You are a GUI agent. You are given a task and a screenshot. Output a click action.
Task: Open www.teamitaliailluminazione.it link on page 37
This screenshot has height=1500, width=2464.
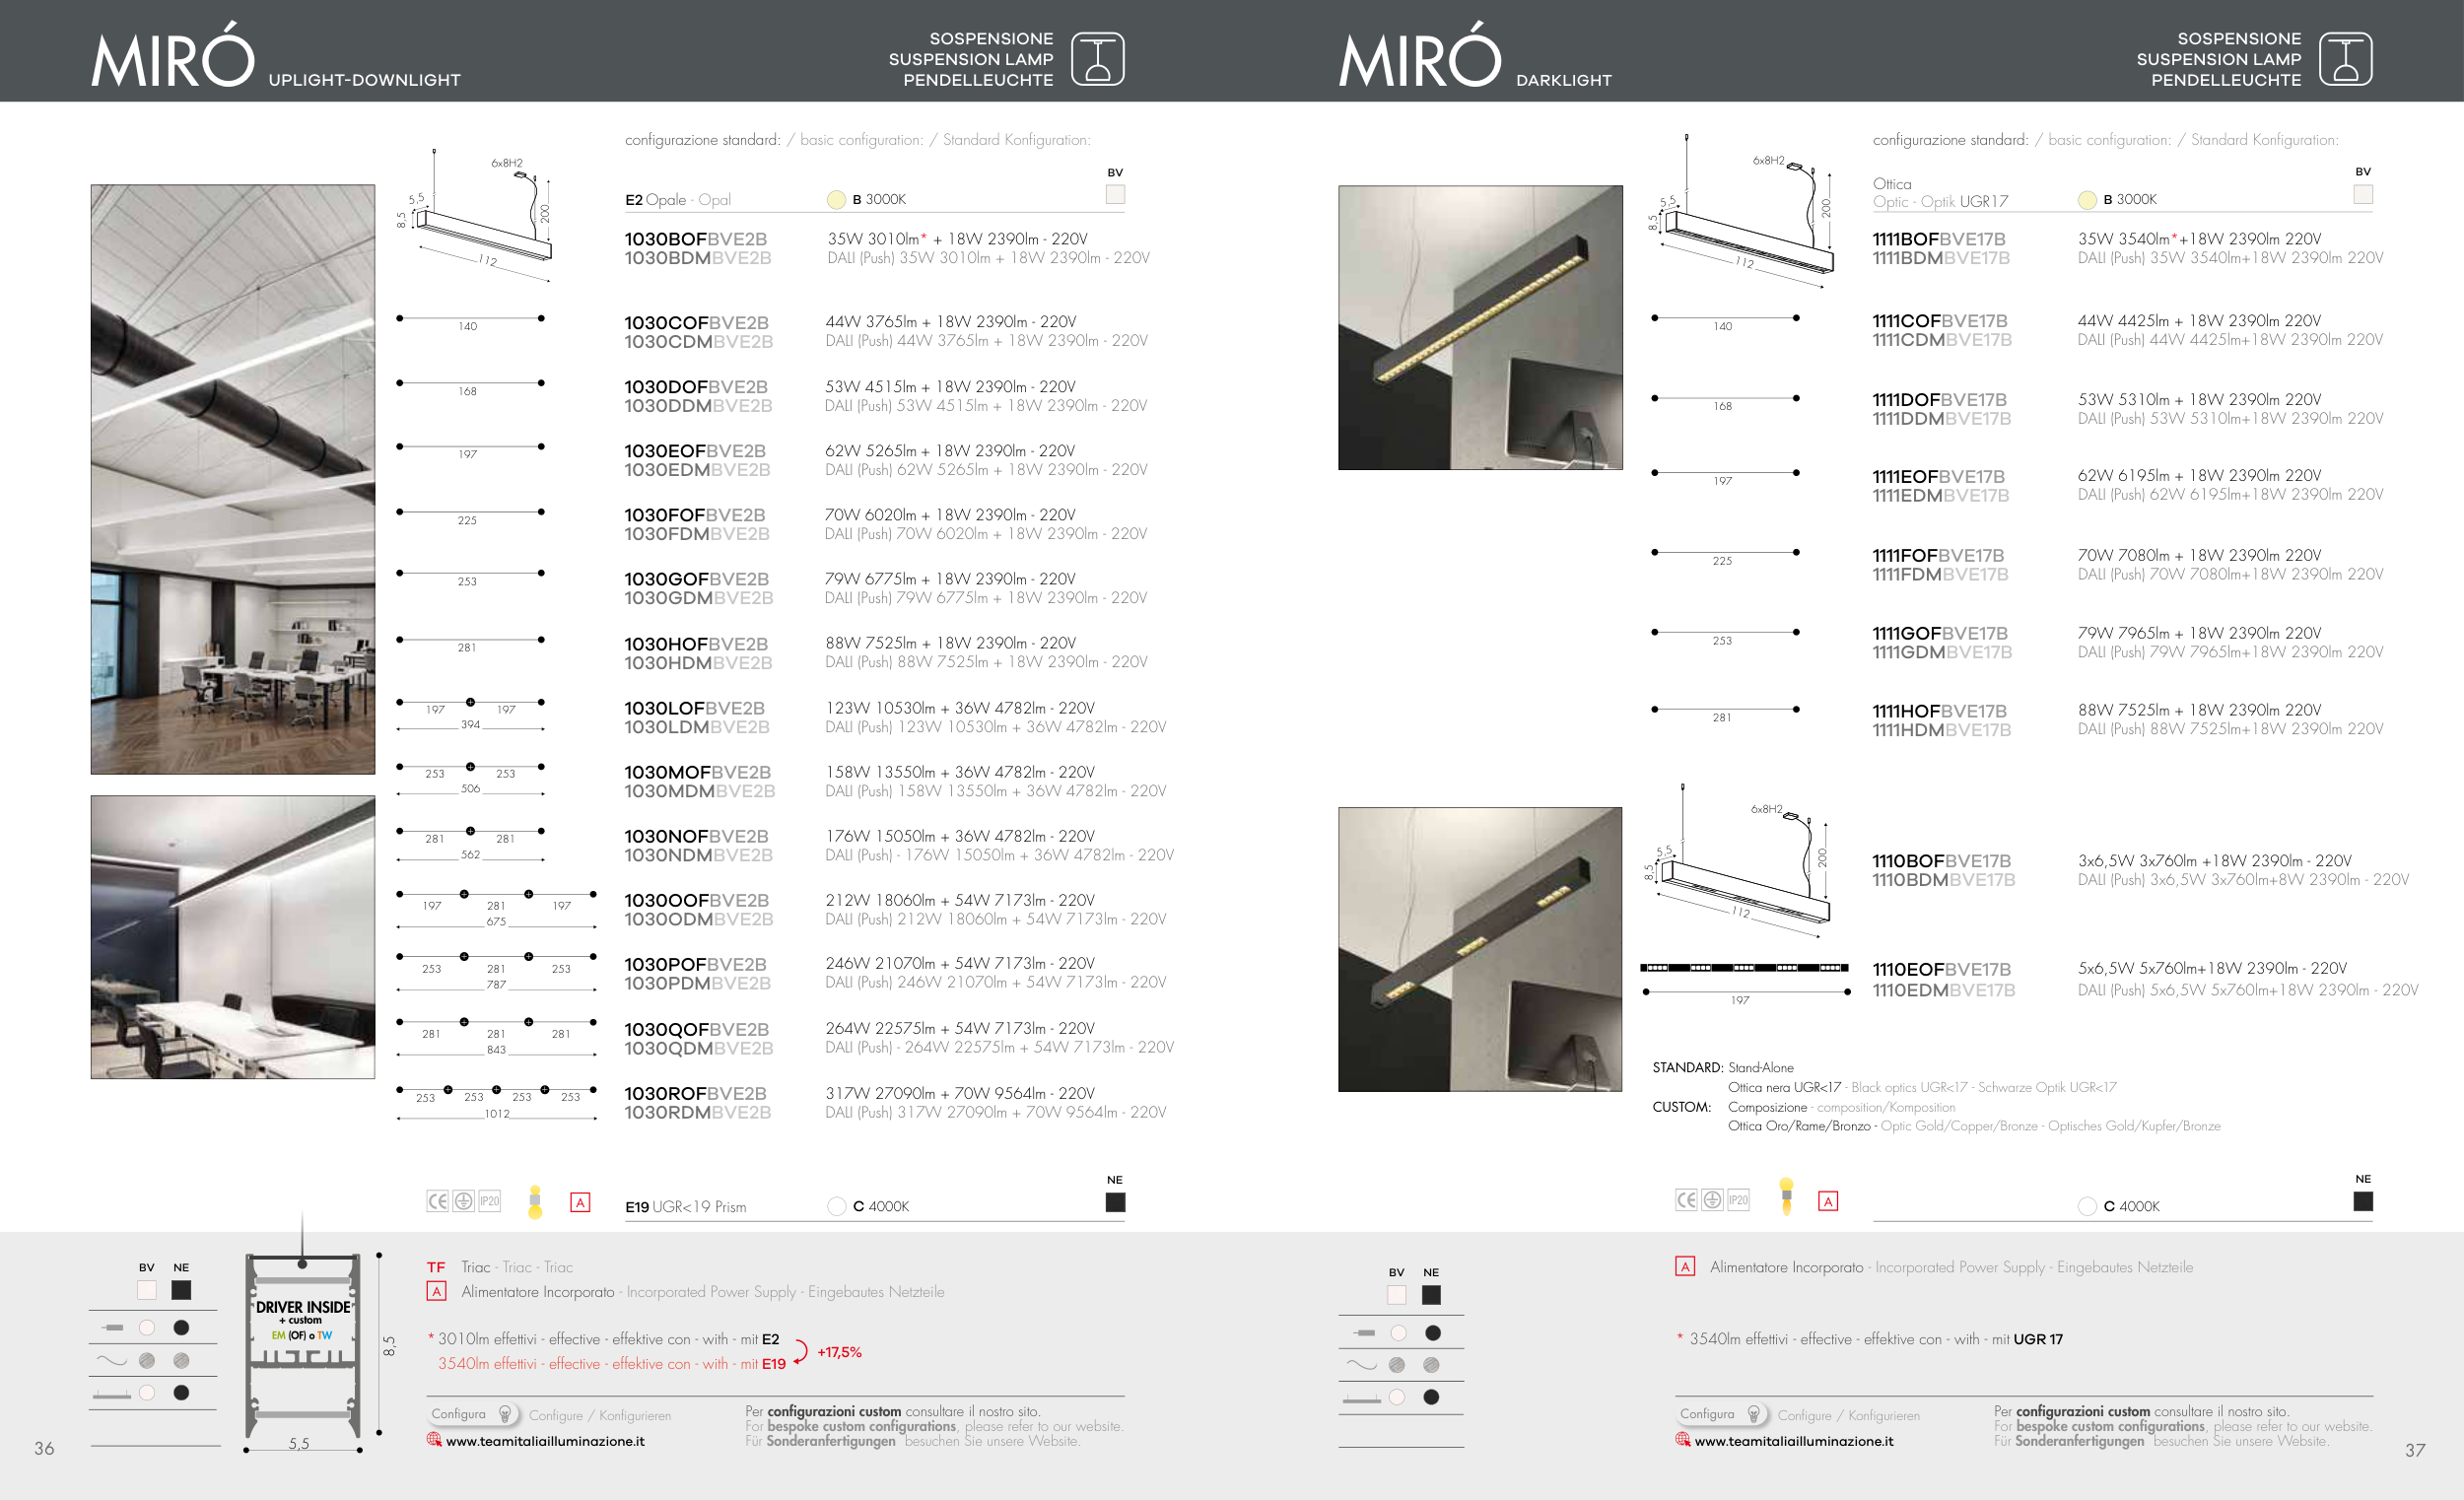pyautogui.click(x=1793, y=1441)
